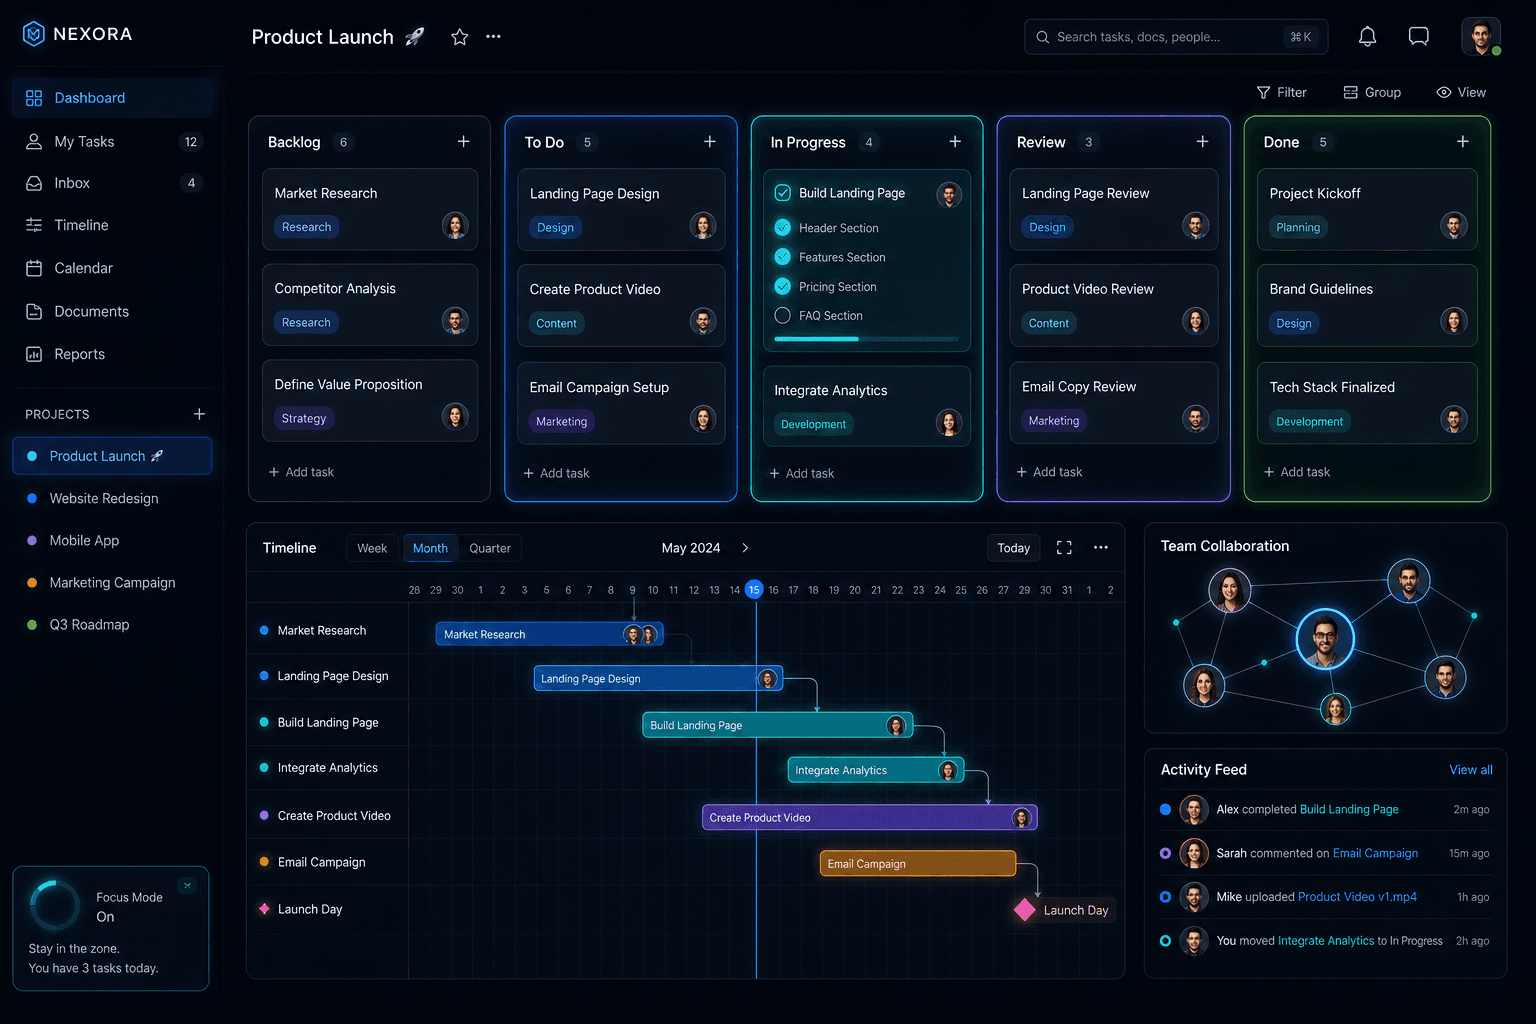1536x1024 pixels.
Task: Open the Timeline panel more options
Action: [1101, 548]
